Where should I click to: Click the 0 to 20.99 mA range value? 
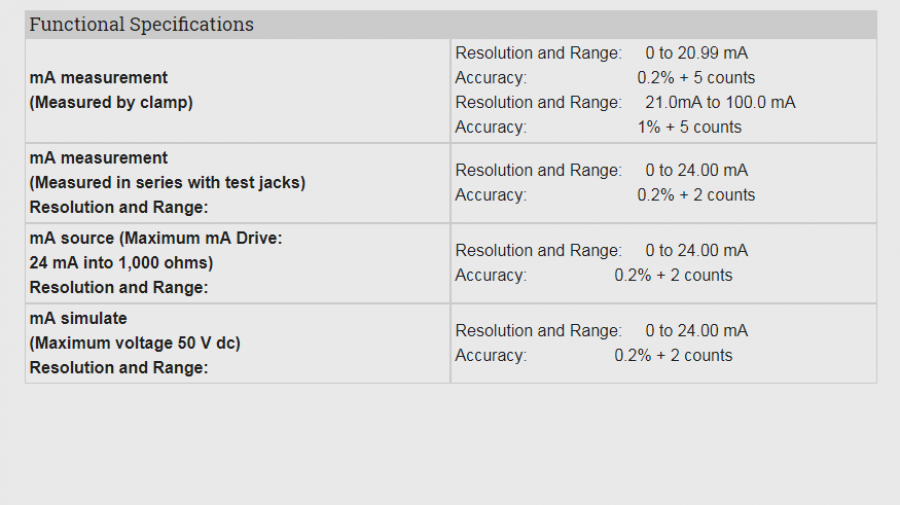pyautogui.click(x=696, y=53)
